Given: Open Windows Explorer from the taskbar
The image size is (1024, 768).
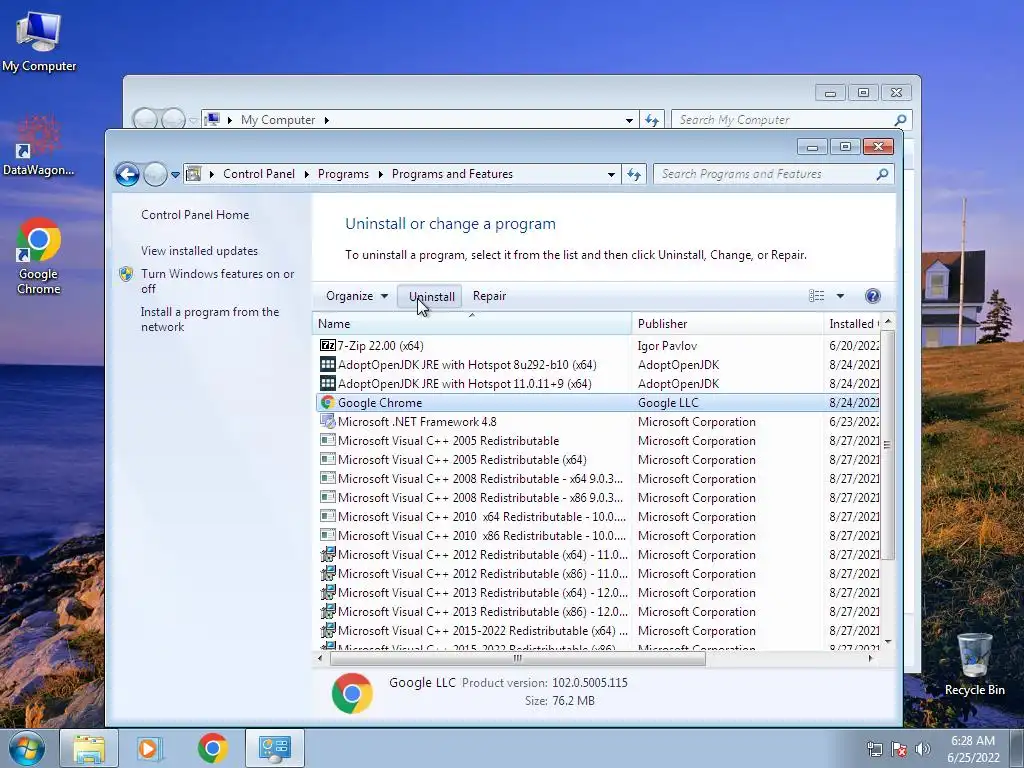Looking at the screenshot, I should pos(89,748).
